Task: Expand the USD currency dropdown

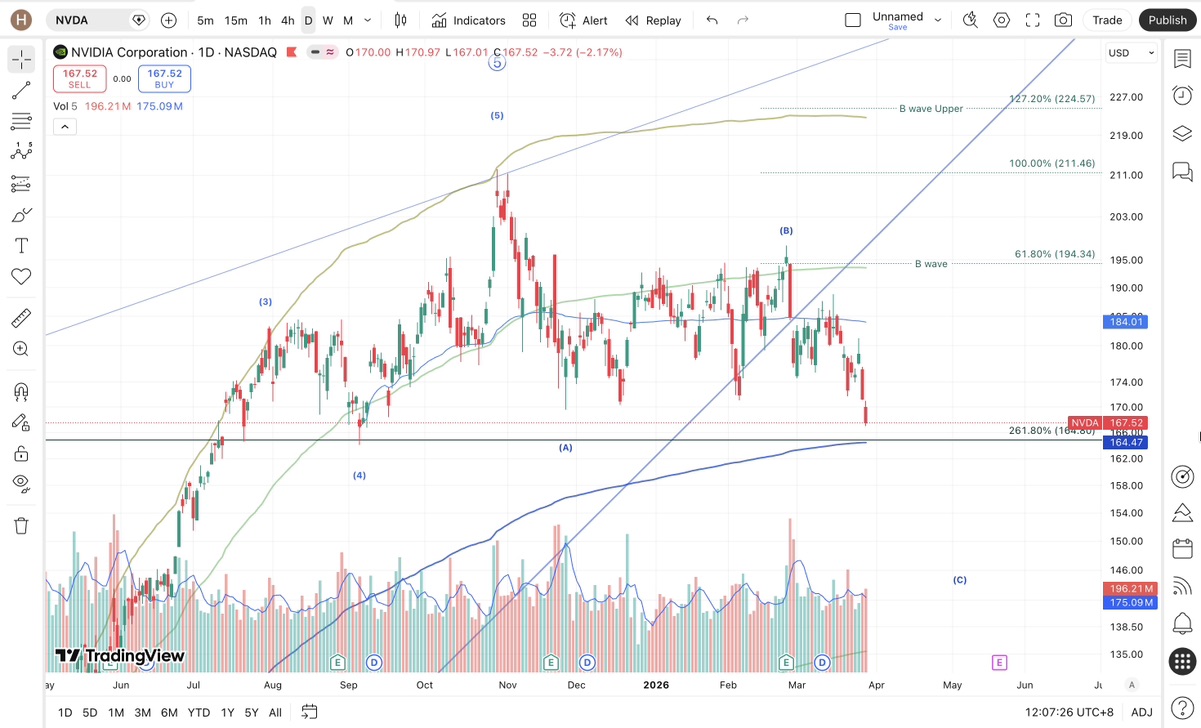Action: 1131,53
